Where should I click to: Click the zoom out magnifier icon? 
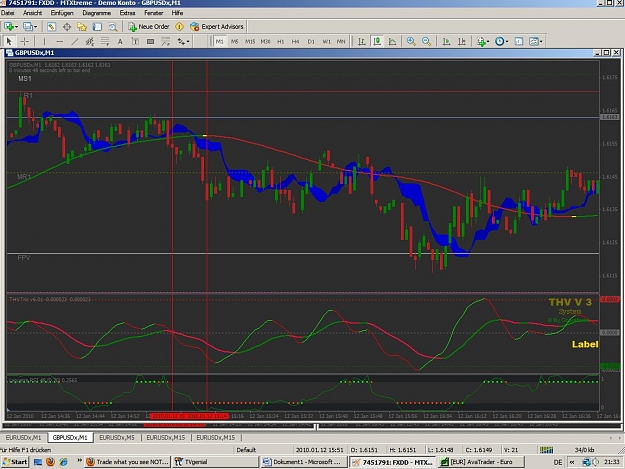tap(426, 41)
